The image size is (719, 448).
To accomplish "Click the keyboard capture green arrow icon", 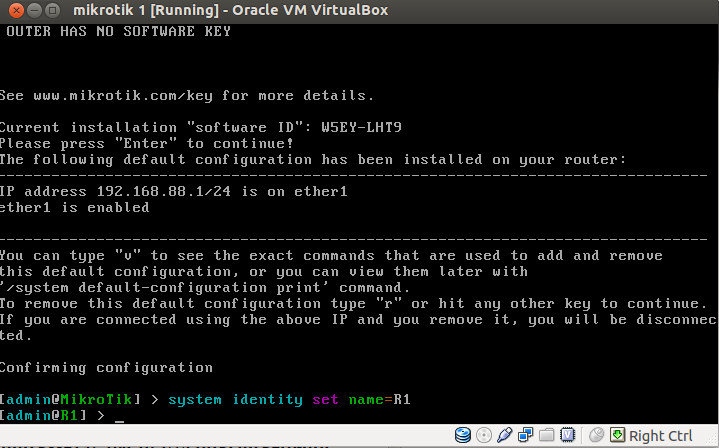I will [x=617, y=435].
